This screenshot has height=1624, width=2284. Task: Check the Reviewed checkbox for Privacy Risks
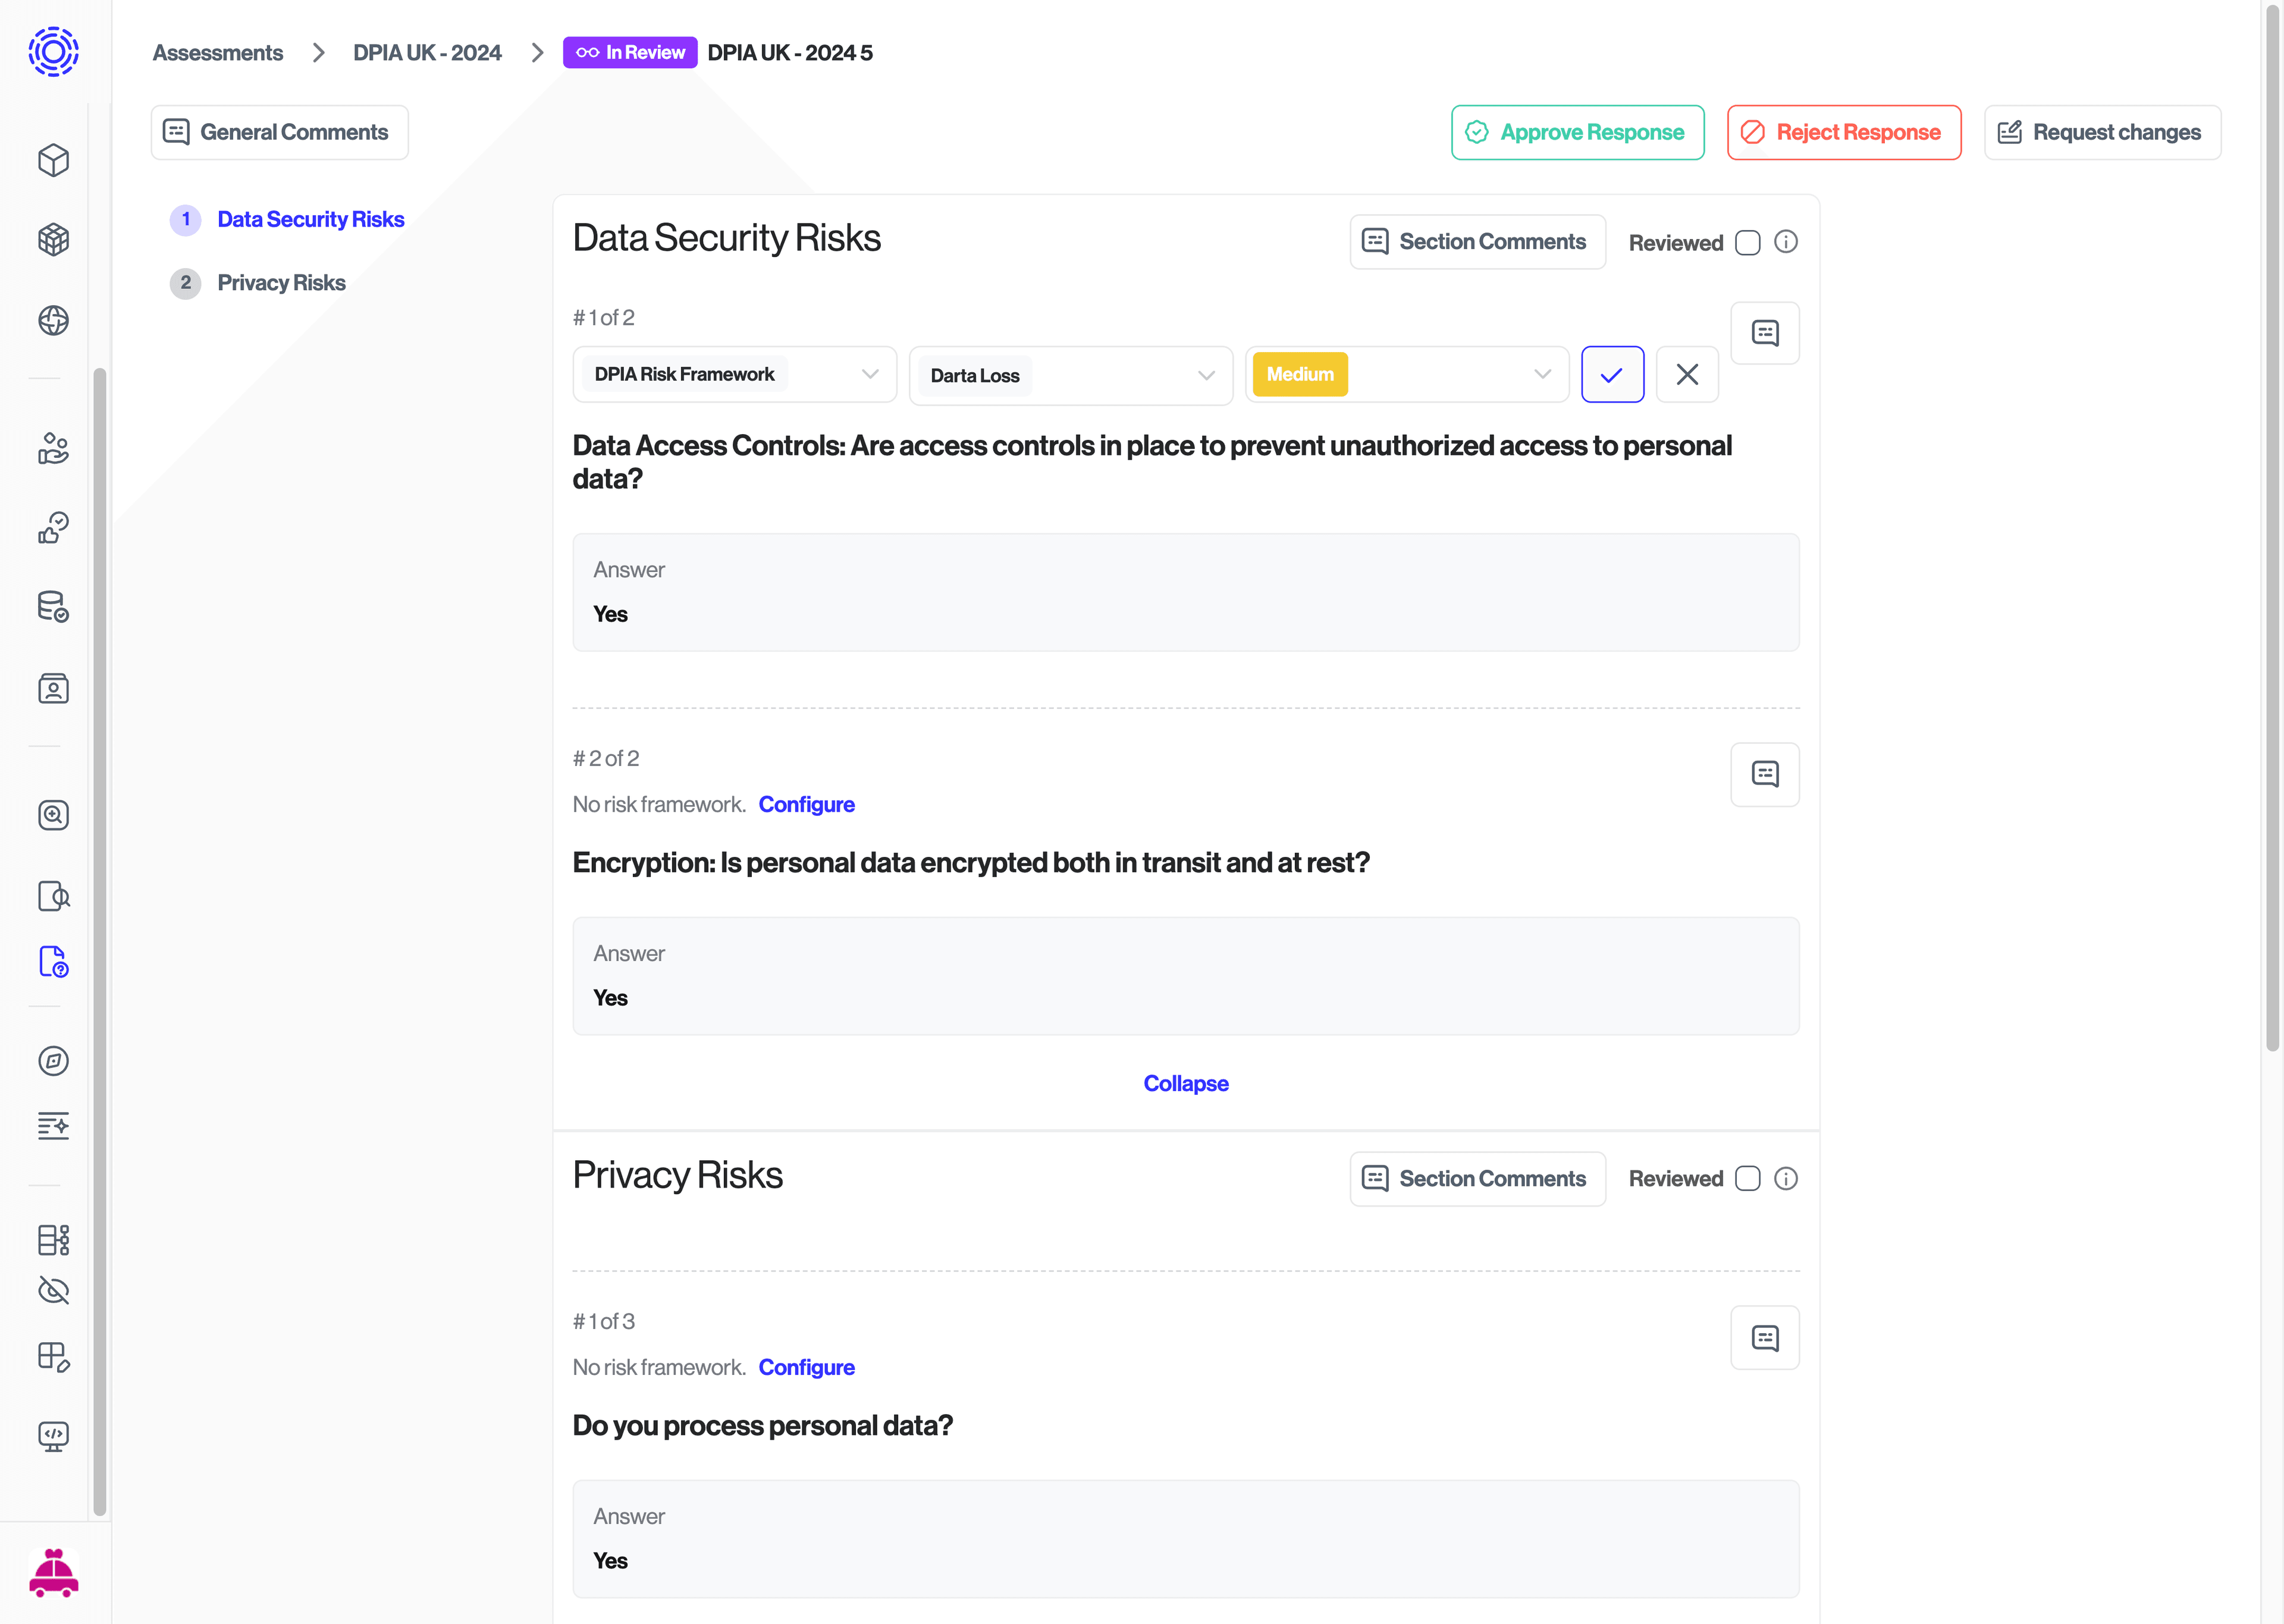pyautogui.click(x=1748, y=1179)
